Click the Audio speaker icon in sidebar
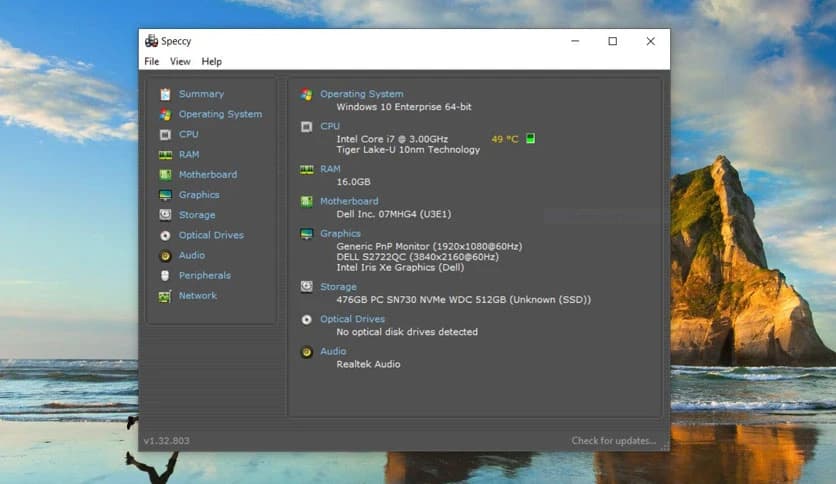Image resolution: width=836 pixels, height=484 pixels. (165, 256)
